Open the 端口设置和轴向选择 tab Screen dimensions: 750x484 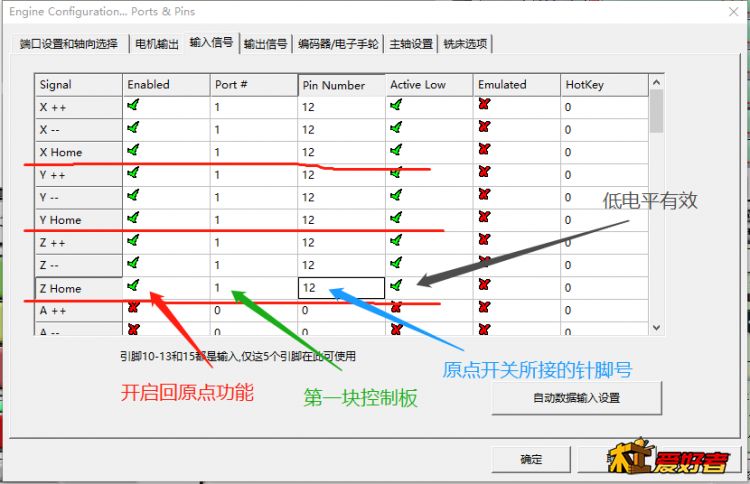[69, 44]
